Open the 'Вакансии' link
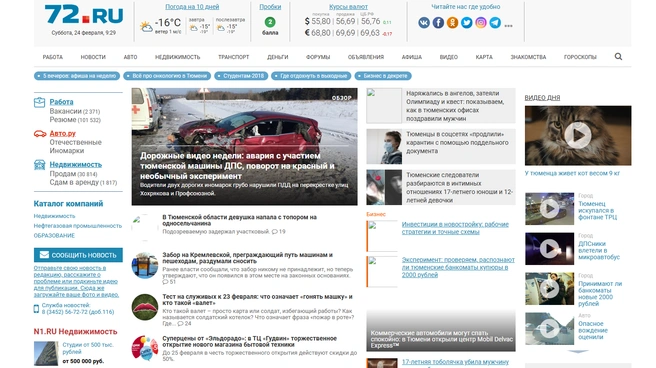Viewport: 656px width, 368px height. (65, 111)
